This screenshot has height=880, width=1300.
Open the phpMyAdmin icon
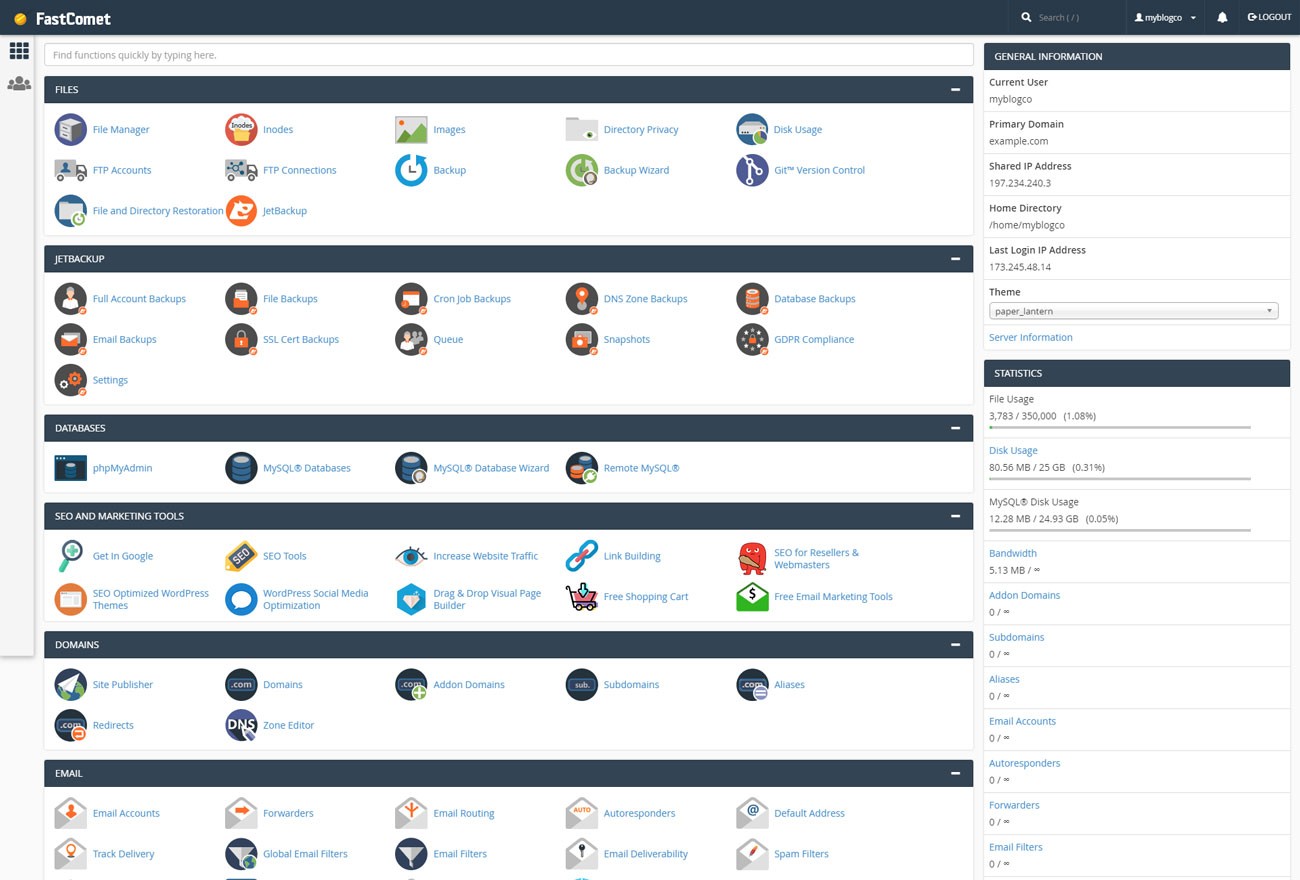coord(70,468)
